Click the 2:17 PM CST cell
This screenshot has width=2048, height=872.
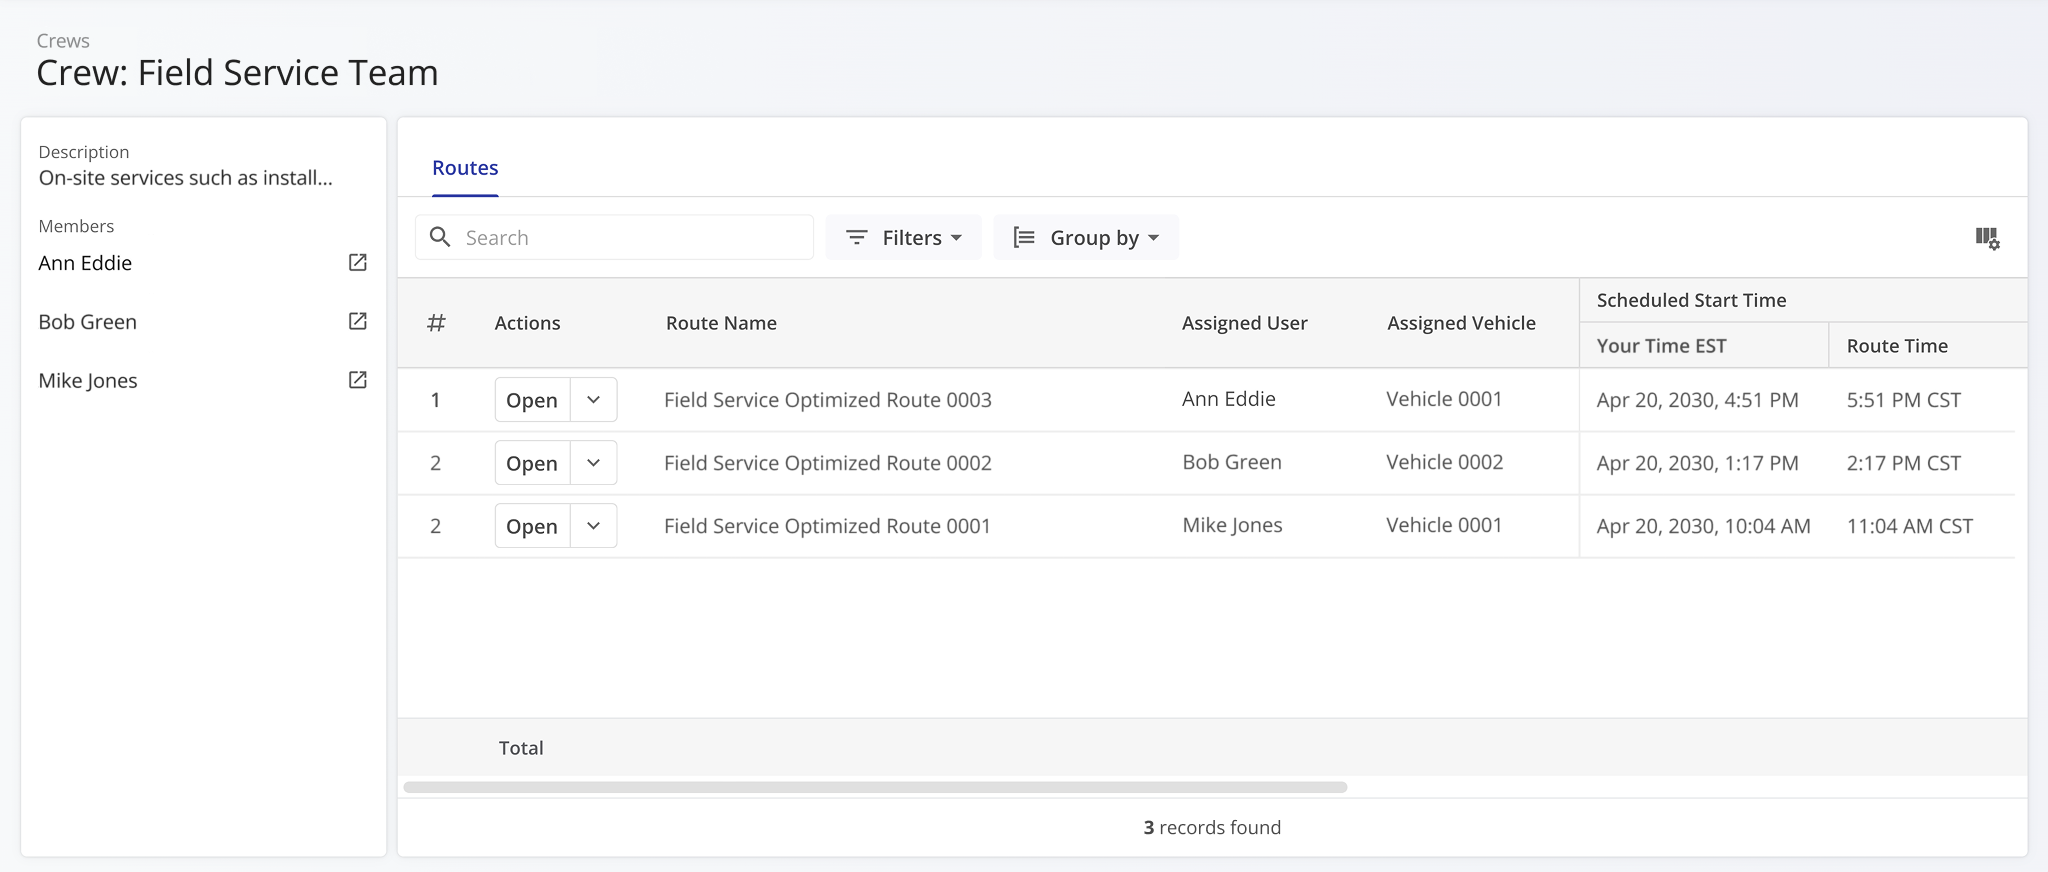pyautogui.click(x=1904, y=463)
